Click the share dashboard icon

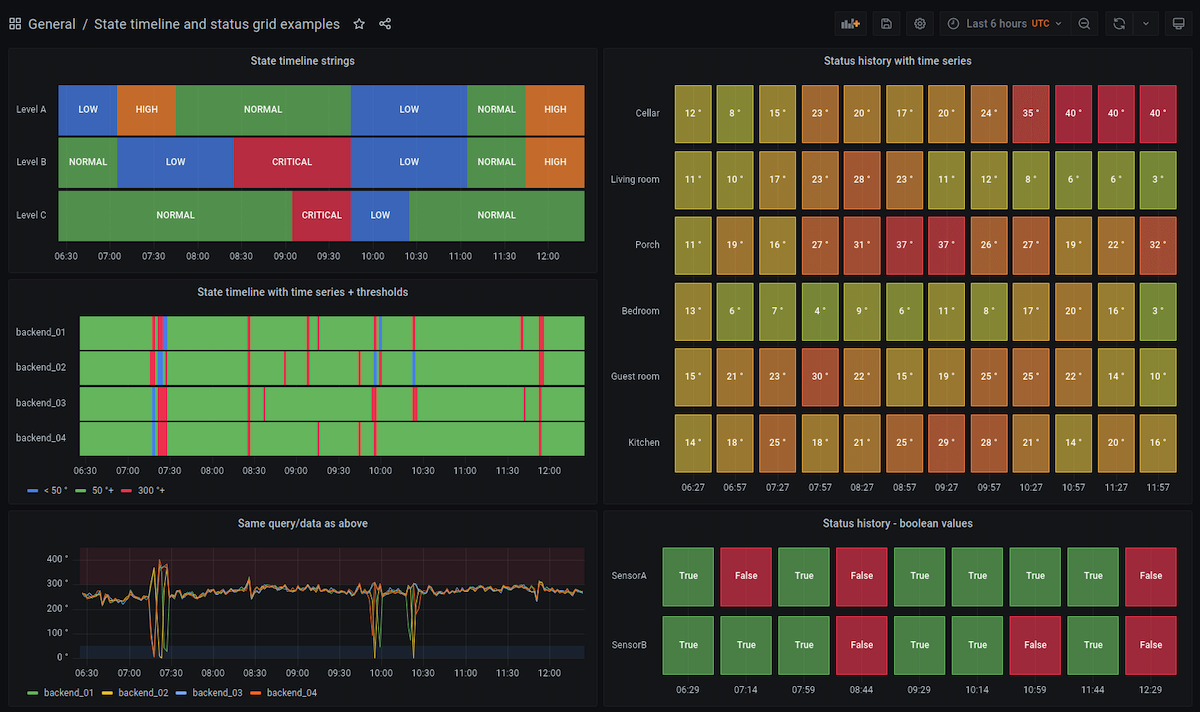pos(384,23)
